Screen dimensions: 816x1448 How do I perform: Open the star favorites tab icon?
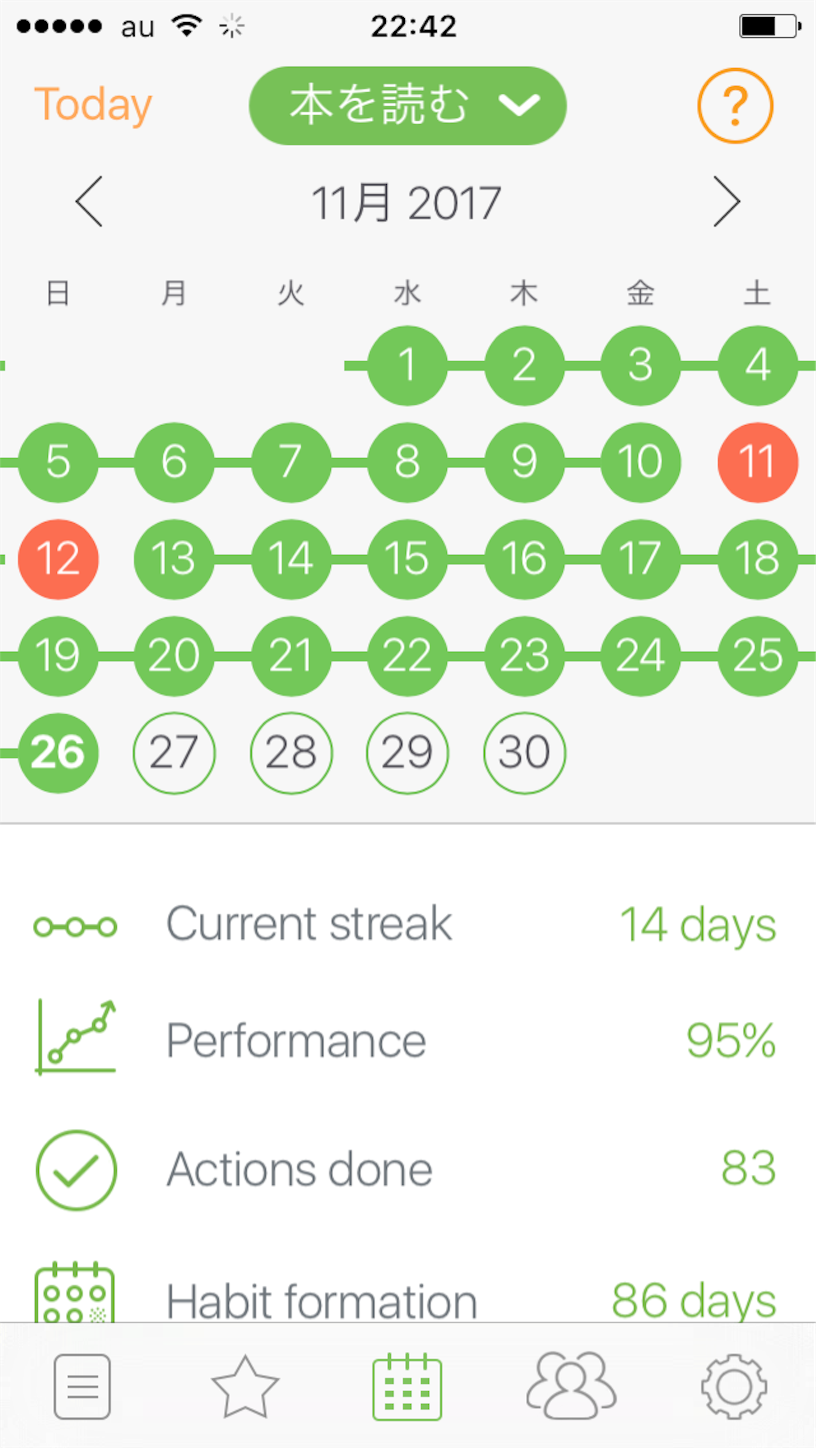click(x=245, y=1385)
